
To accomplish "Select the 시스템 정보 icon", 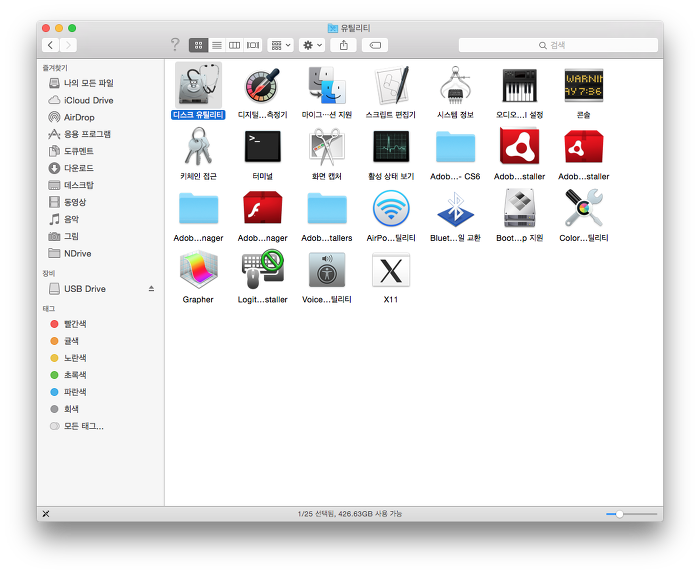I will [x=455, y=85].
